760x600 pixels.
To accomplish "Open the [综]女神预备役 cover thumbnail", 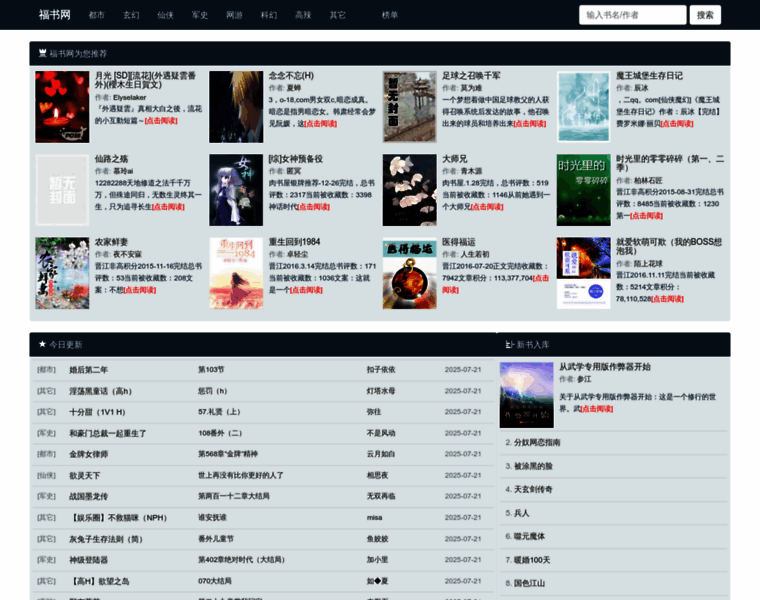I will [x=236, y=190].
